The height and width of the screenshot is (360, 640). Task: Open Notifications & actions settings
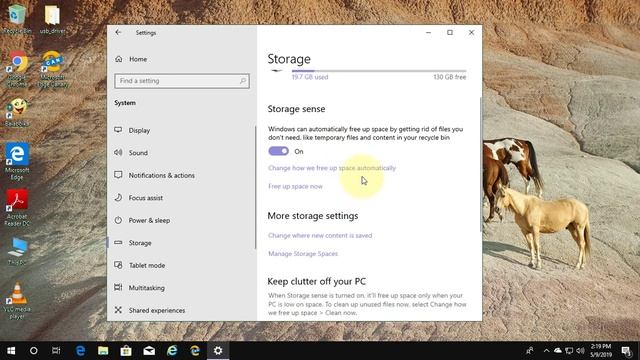162,175
